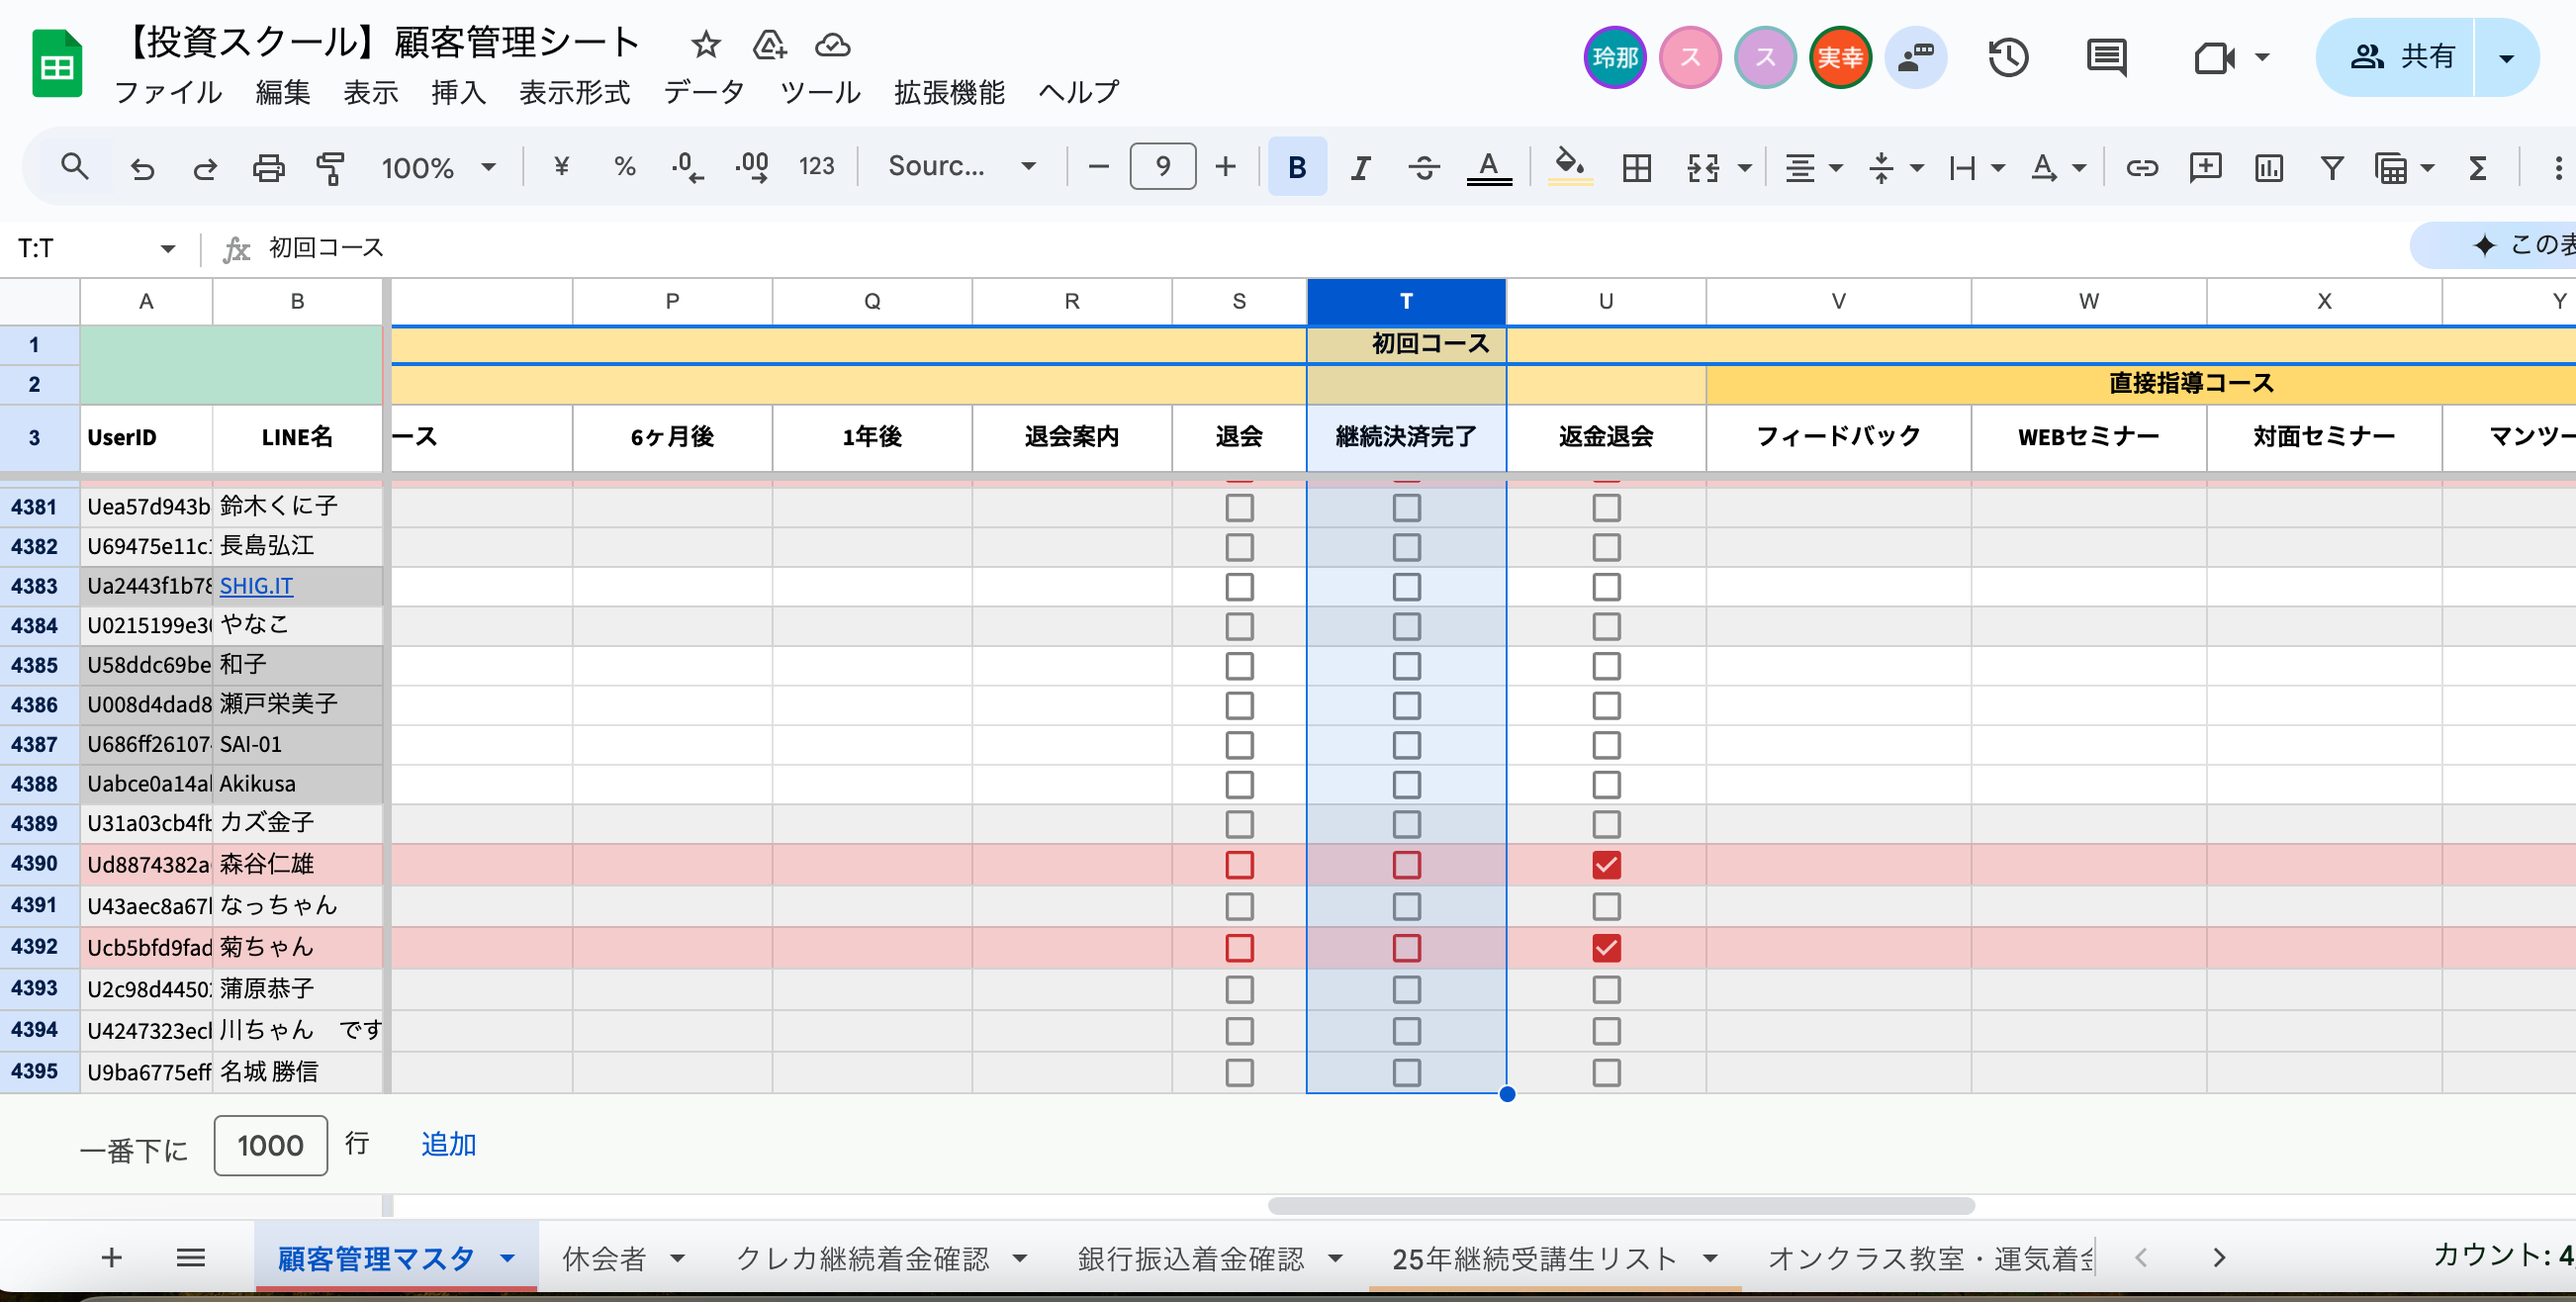The image size is (2576, 1302).
Task: Create a filter using the funnel icon
Action: [x=2331, y=167]
